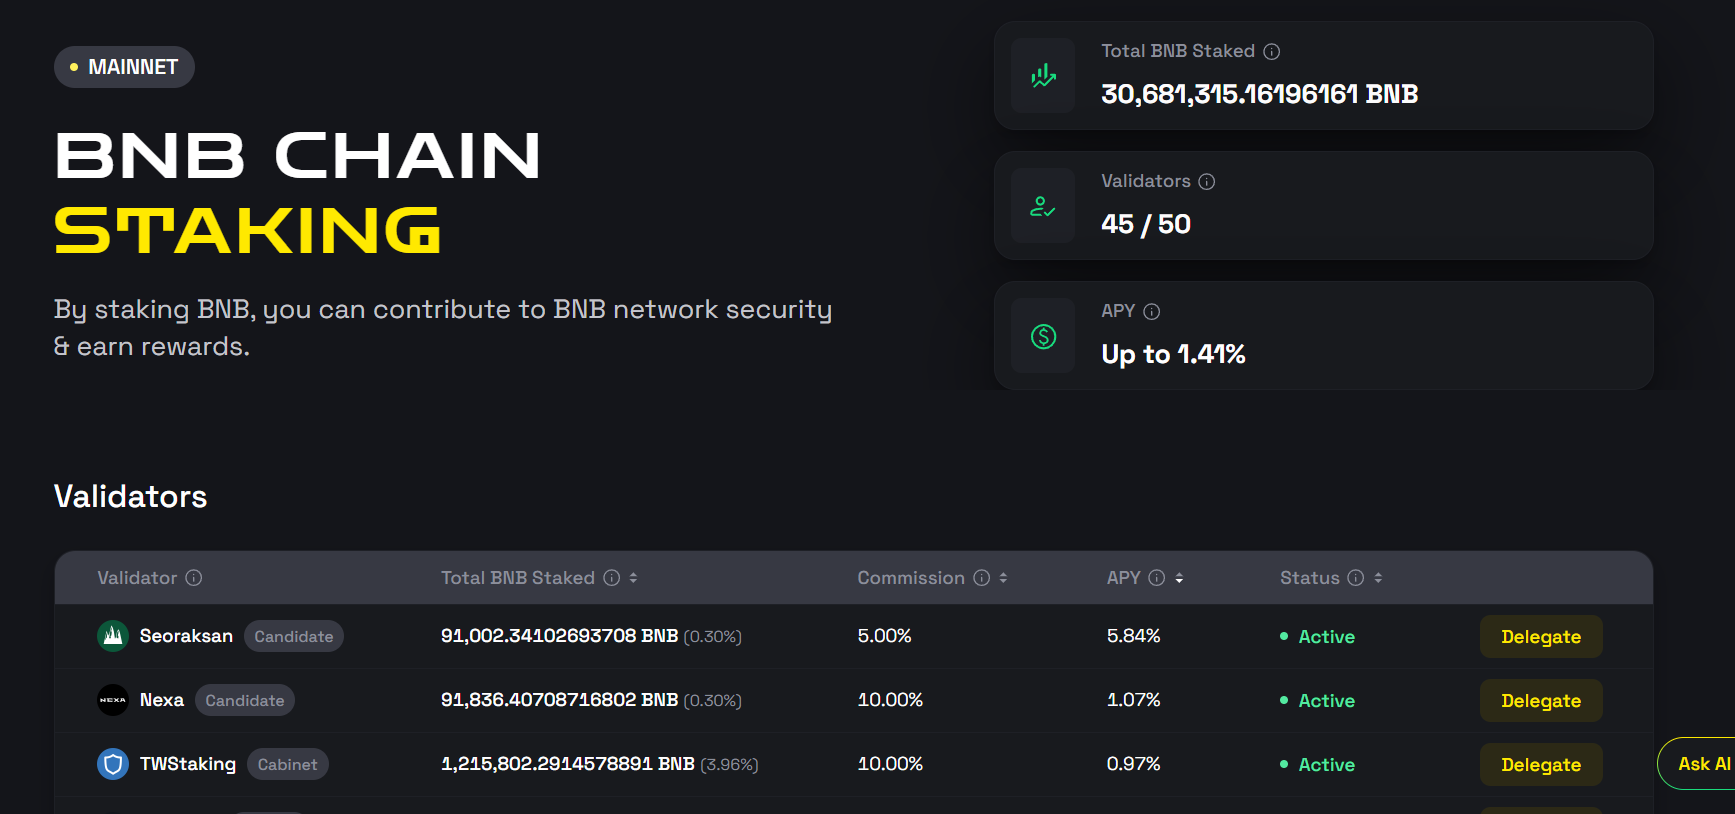1735x814 pixels.
Task: Click Nexa commission 10.00%
Action: [x=890, y=700]
